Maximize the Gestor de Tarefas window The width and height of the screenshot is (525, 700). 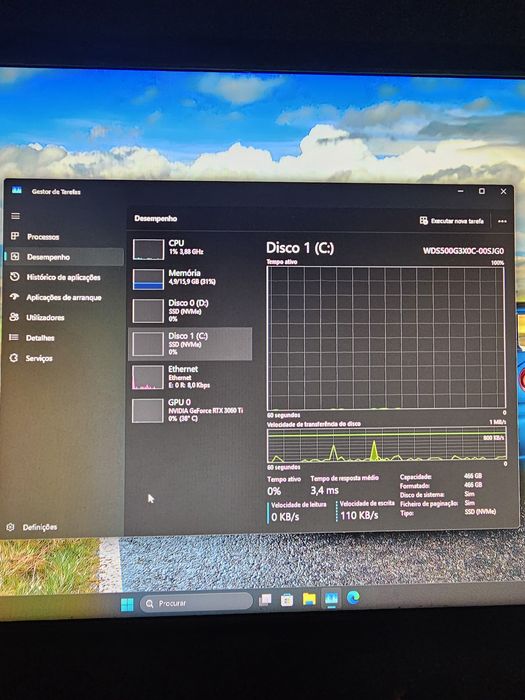482,191
